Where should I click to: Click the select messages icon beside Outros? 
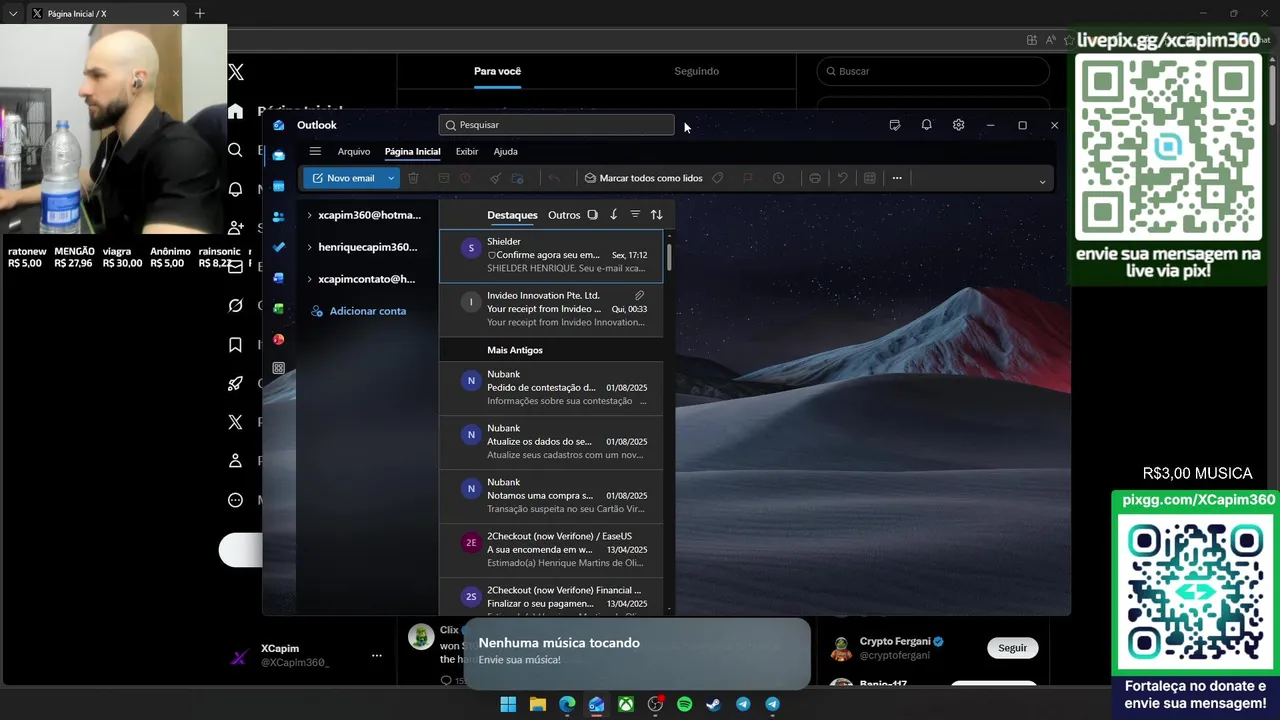592,215
